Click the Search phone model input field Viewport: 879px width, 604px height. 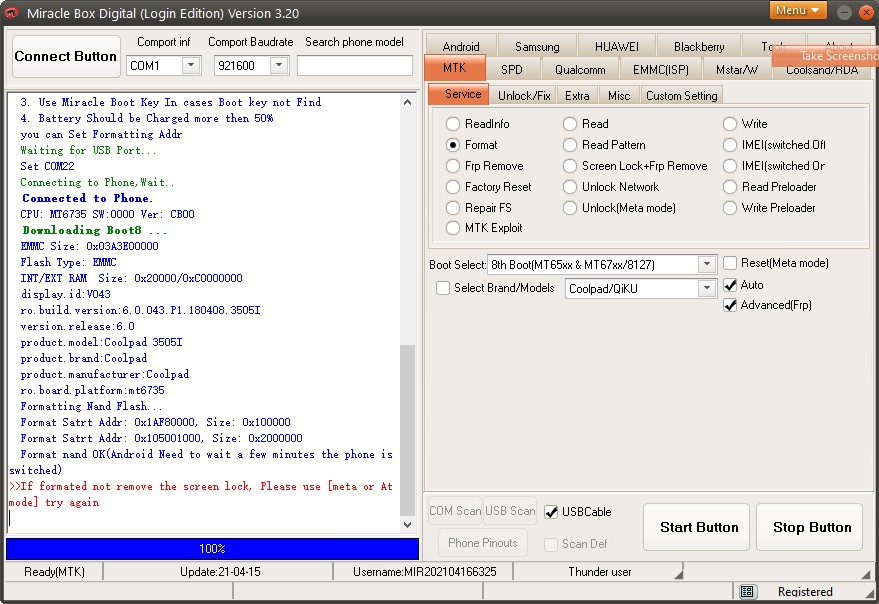tap(354, 65)
